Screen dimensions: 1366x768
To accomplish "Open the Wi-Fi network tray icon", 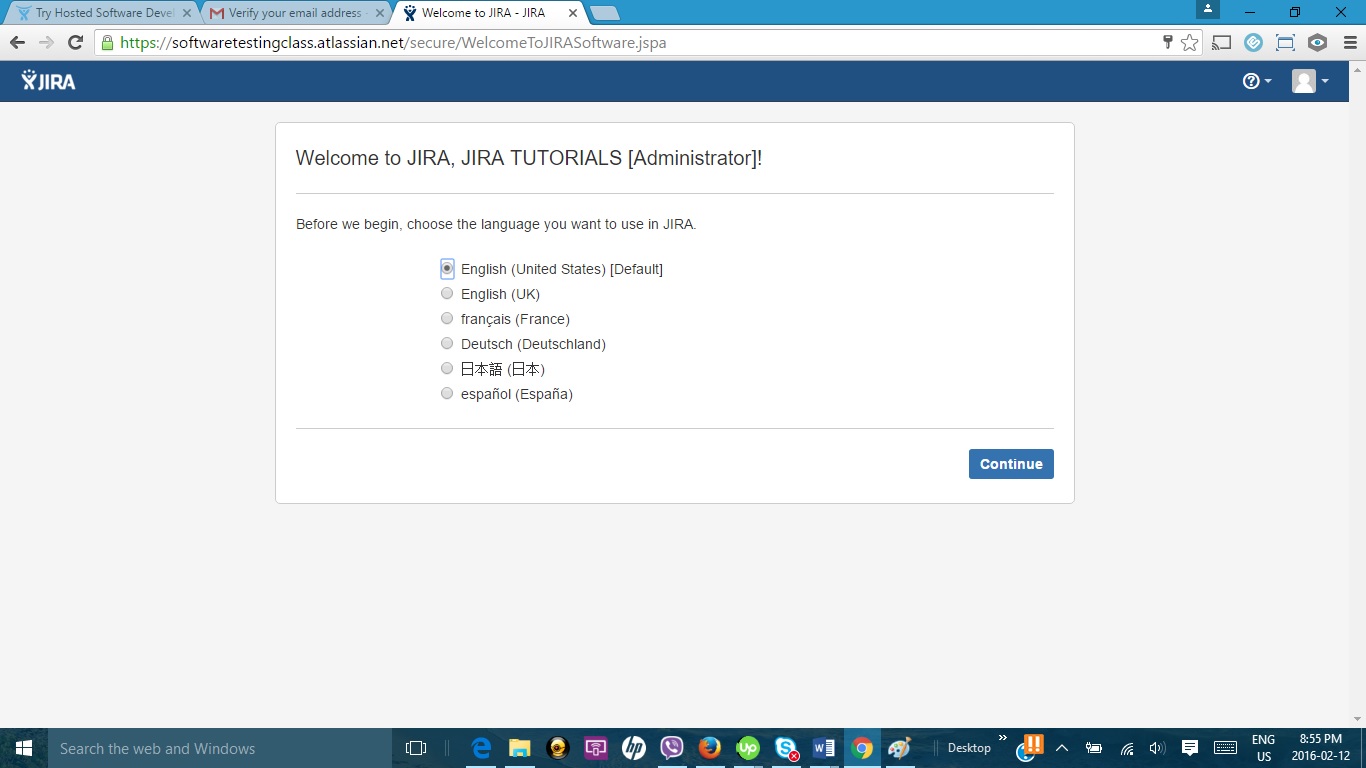I will point(1127,748).
